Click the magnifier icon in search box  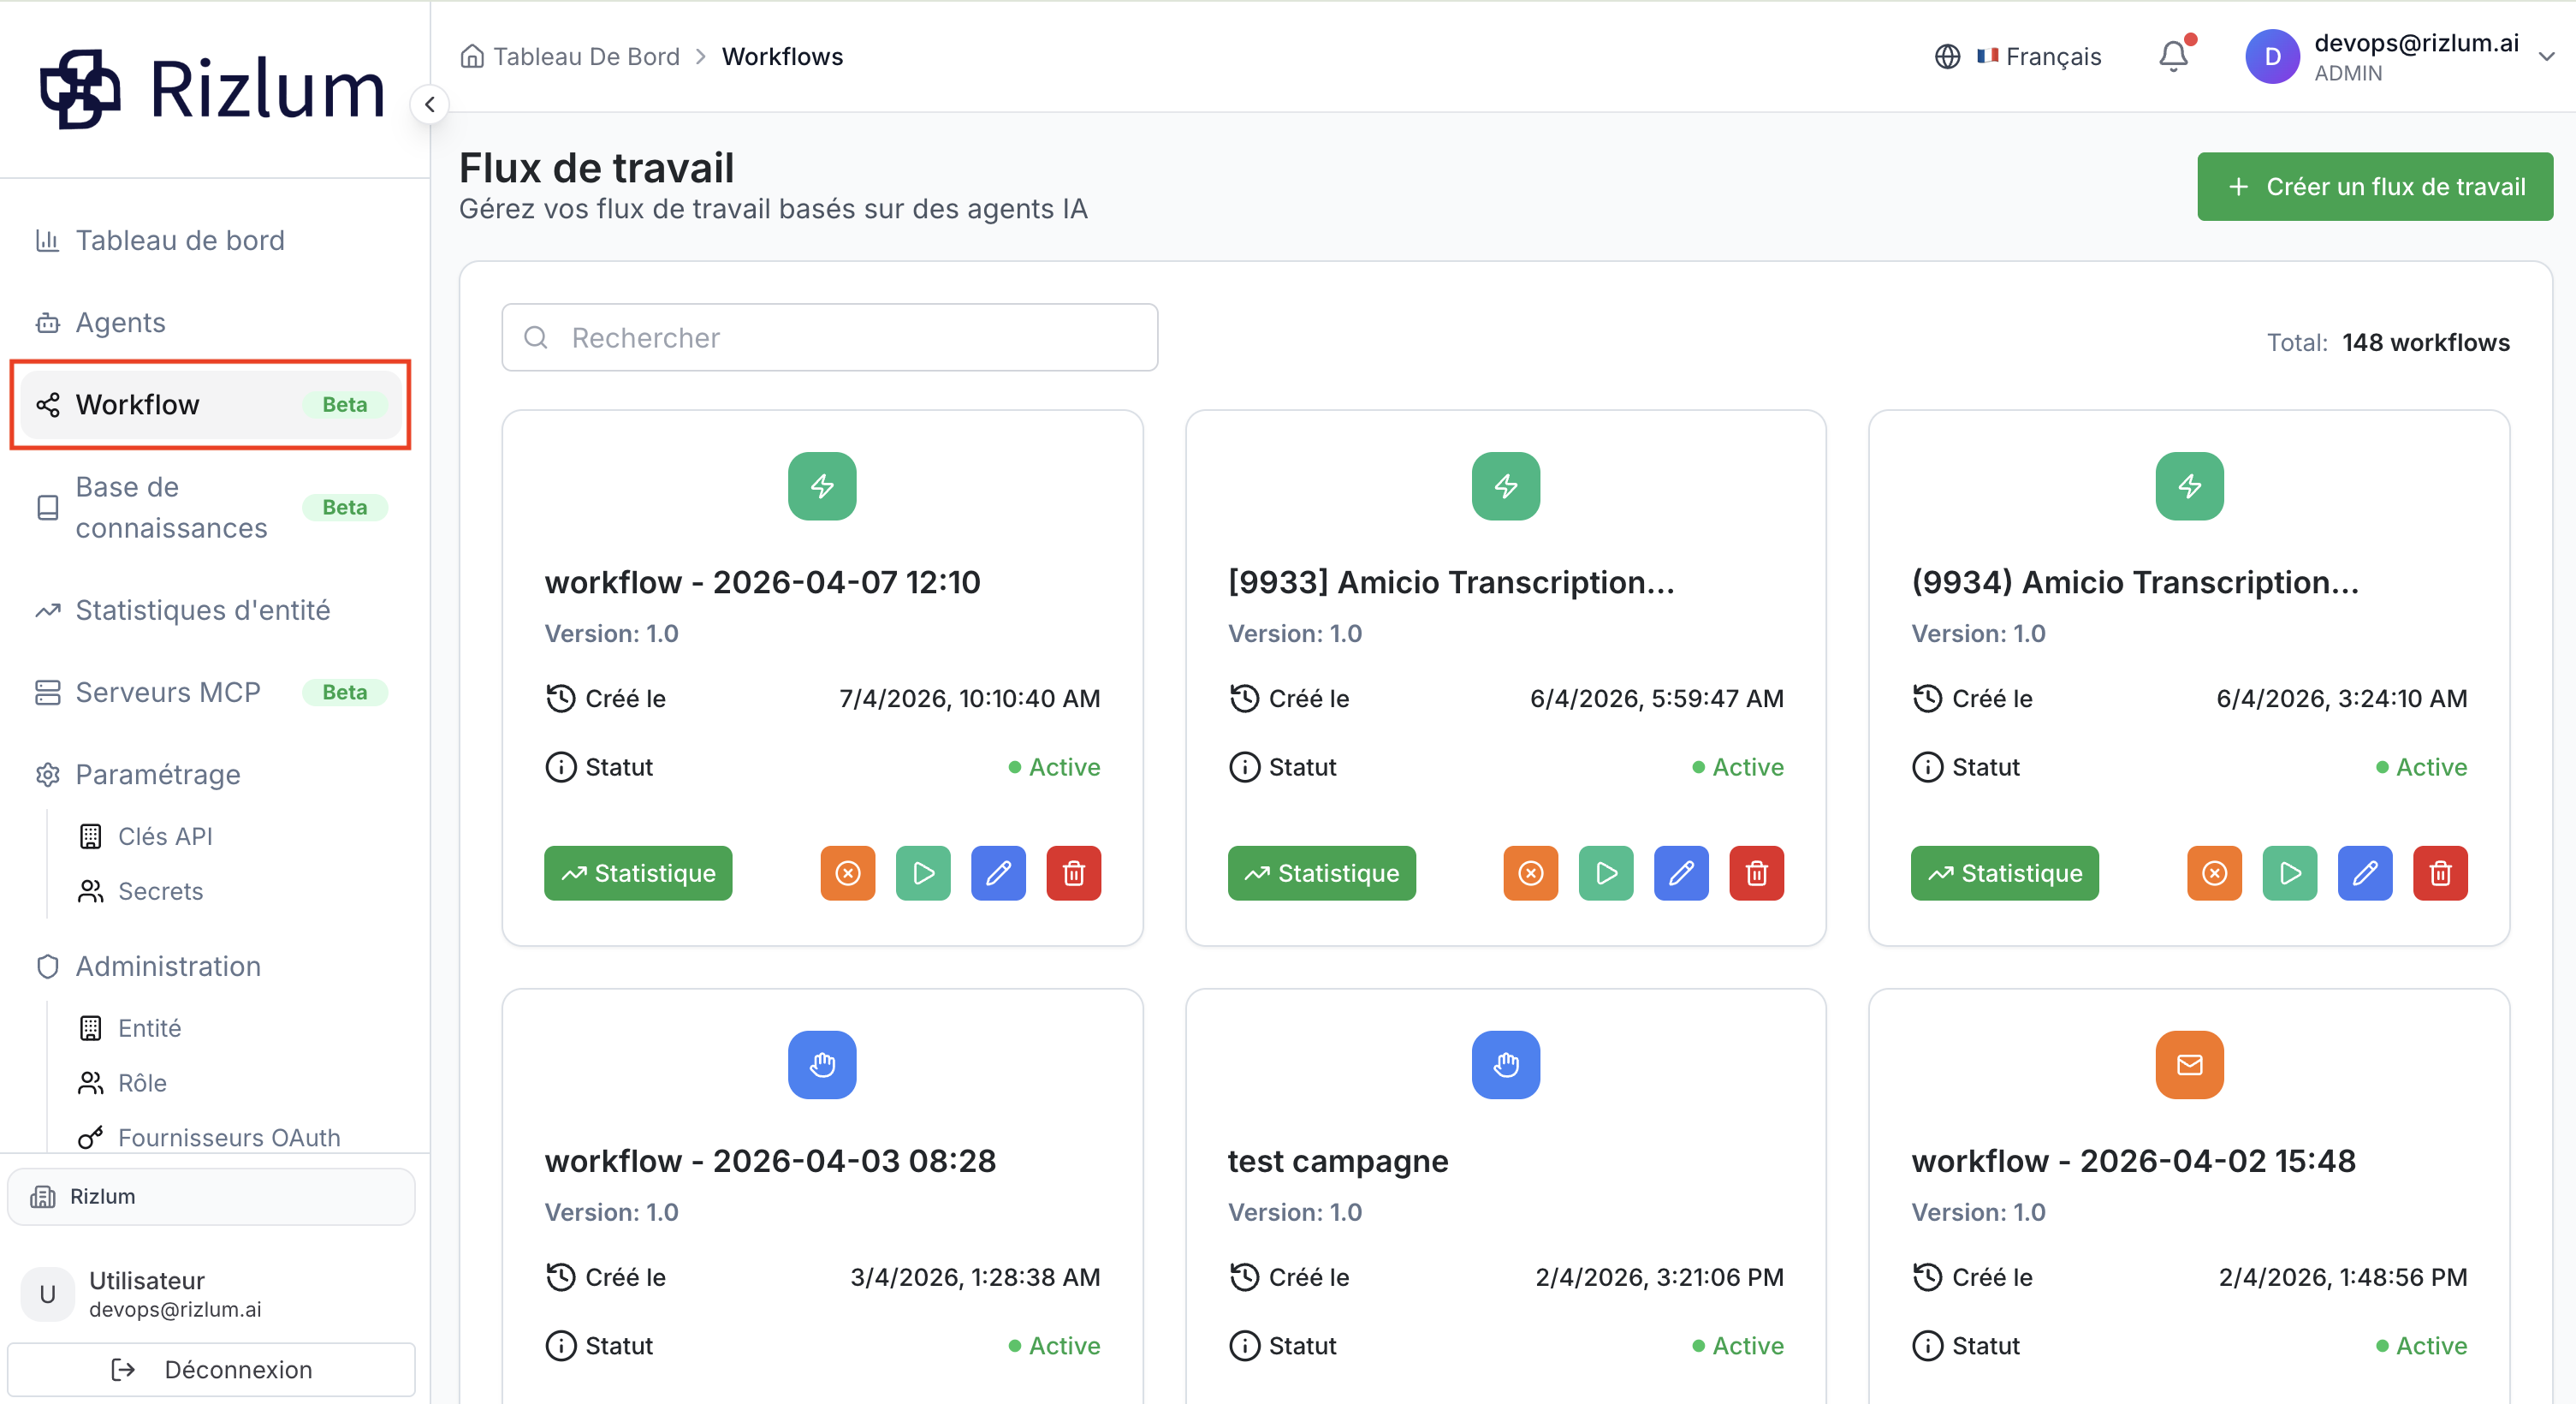coord(536,338)
